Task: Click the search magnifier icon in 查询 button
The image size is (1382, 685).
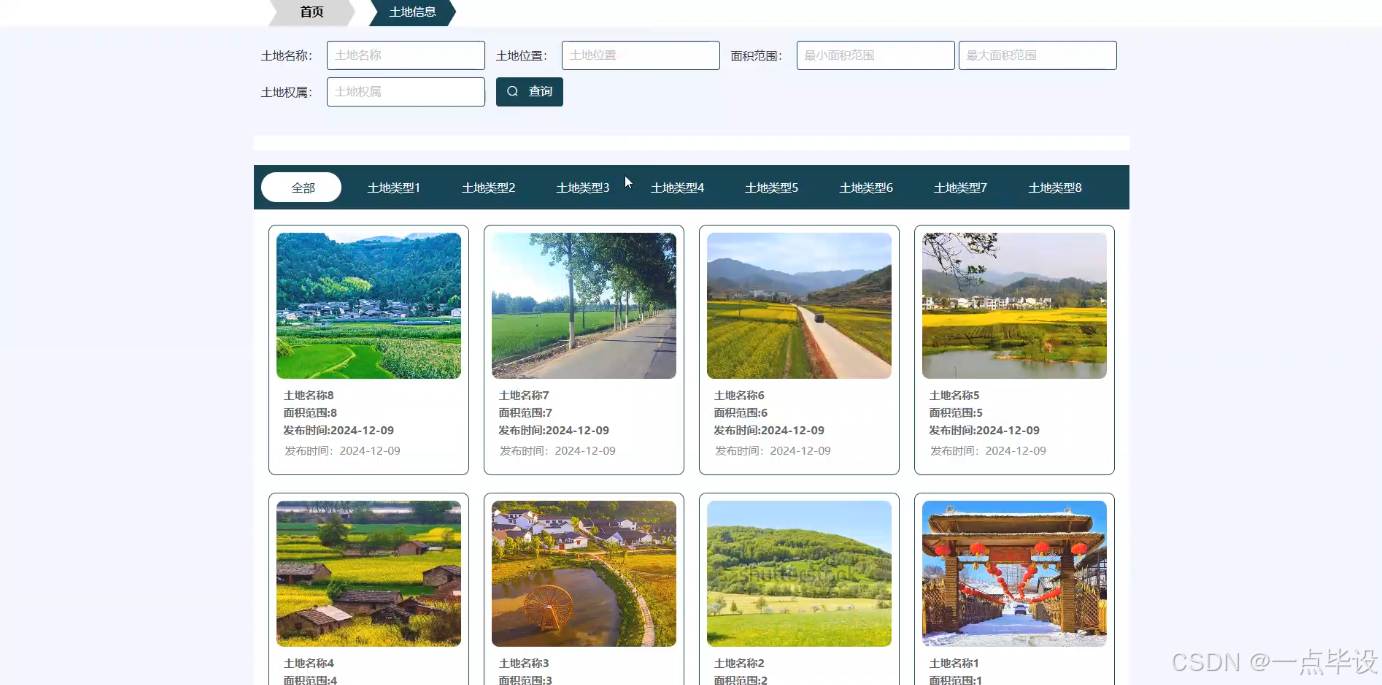Action: [512, 92]
